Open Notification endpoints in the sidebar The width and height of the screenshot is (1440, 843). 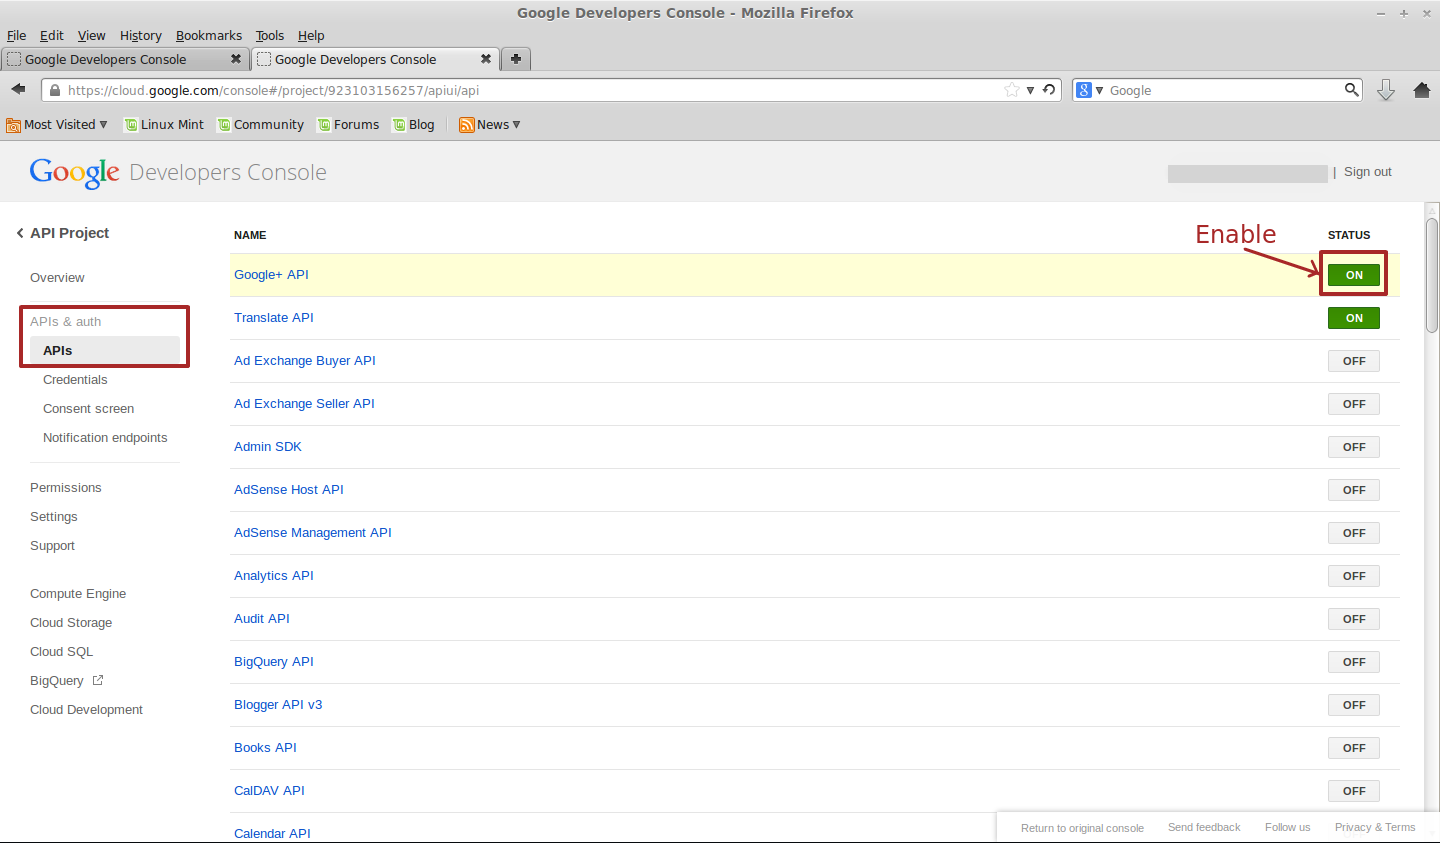pyautogui.click(x=105, y=438)
